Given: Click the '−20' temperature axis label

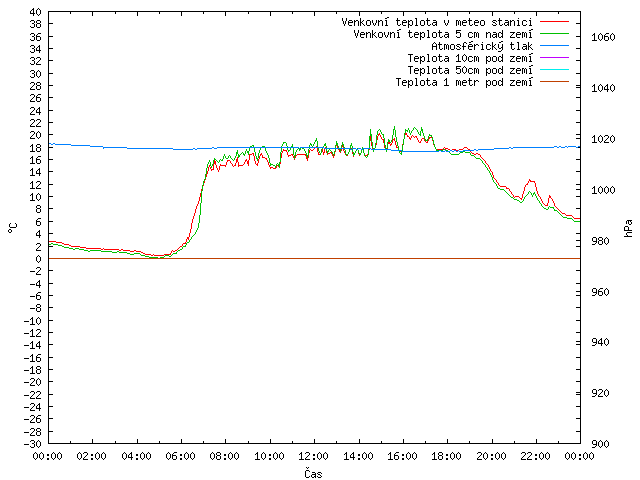Looking at the screenshot, I should pos(32,382).
